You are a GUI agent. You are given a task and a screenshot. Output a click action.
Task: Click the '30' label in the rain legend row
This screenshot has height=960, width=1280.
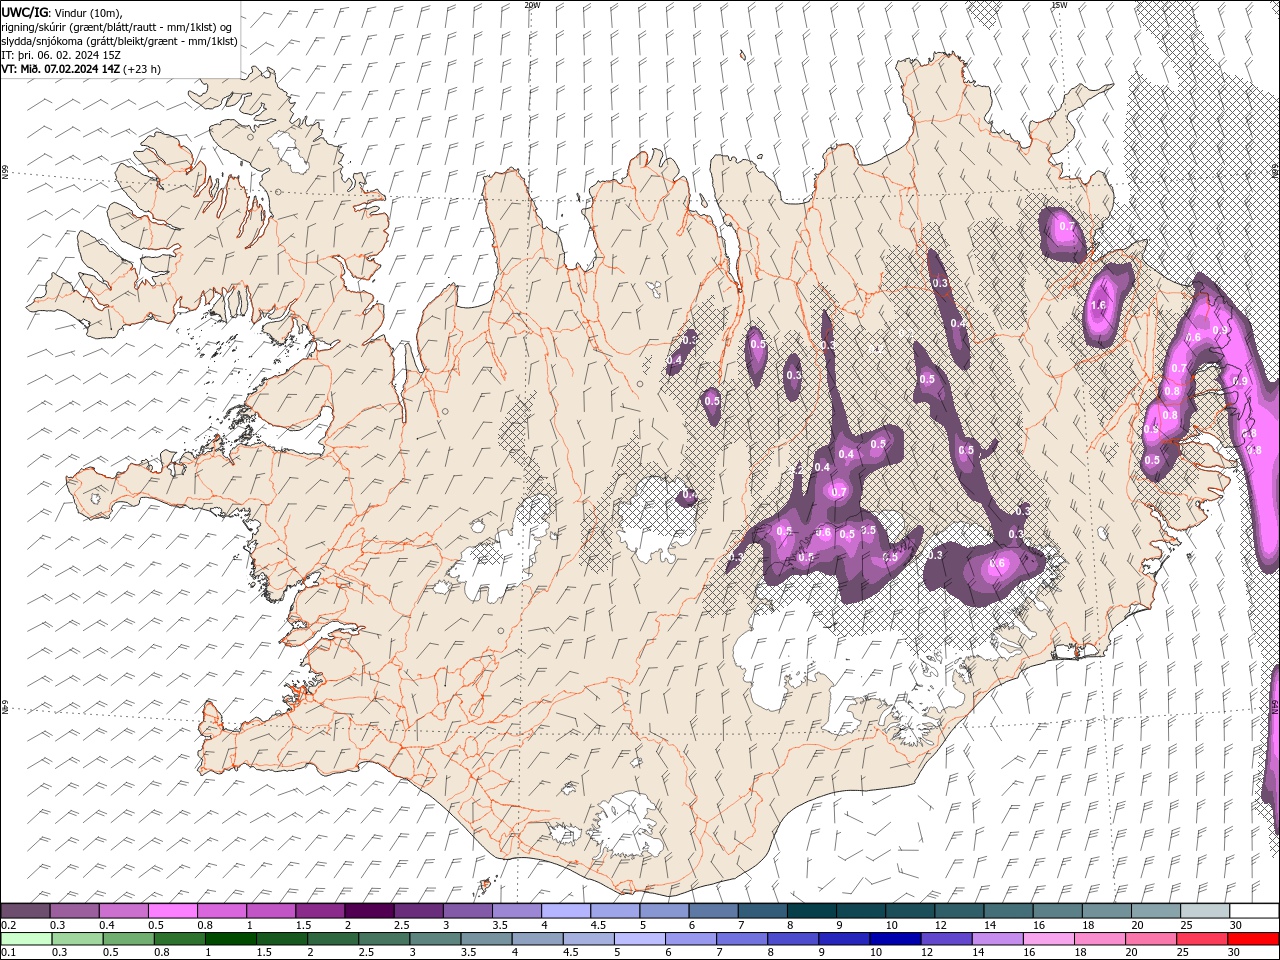click(1233, 953)
